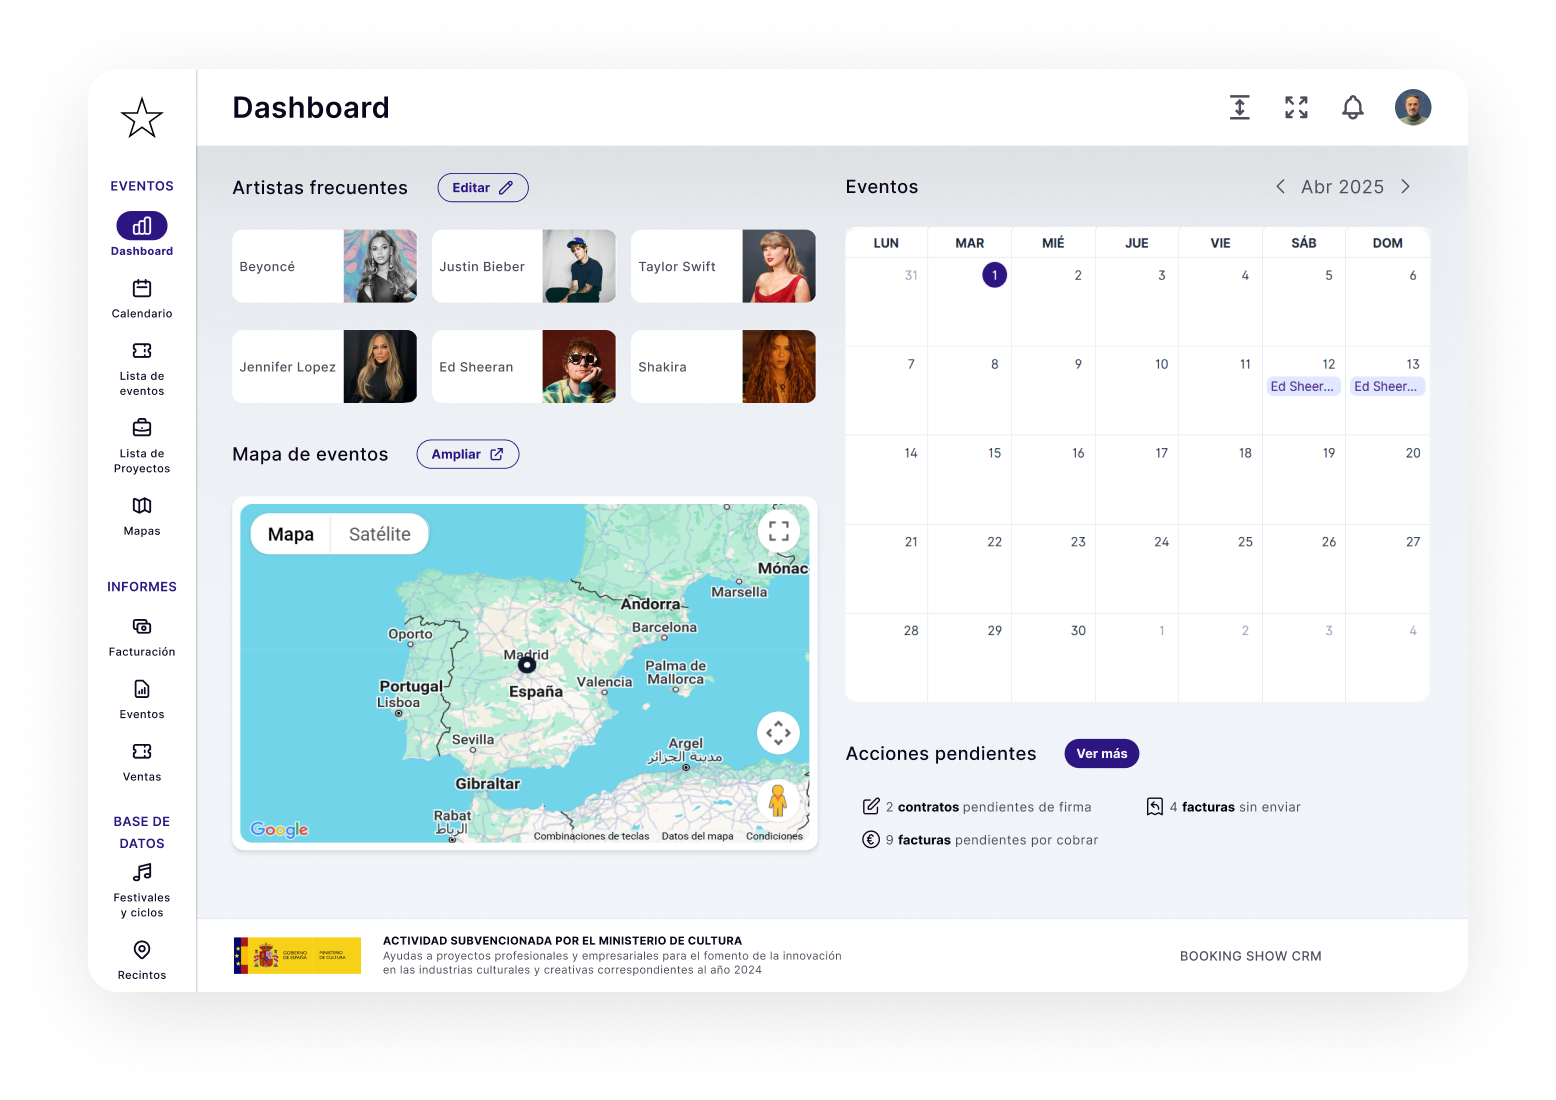The image size is (1556, 1100).
Task: Go to Lista de Proyectos
Action: 142,445
